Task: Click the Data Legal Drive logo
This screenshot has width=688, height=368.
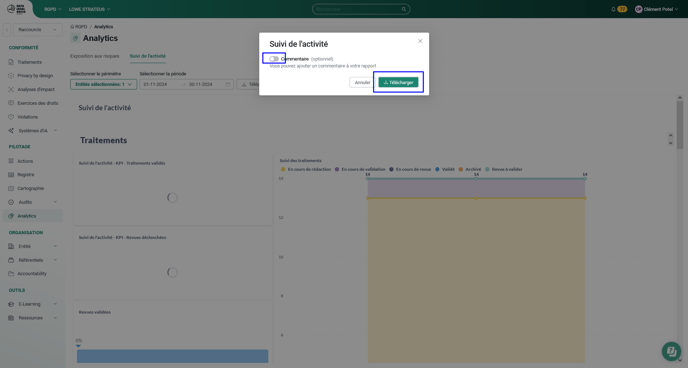Action: (x=16, y=9)
